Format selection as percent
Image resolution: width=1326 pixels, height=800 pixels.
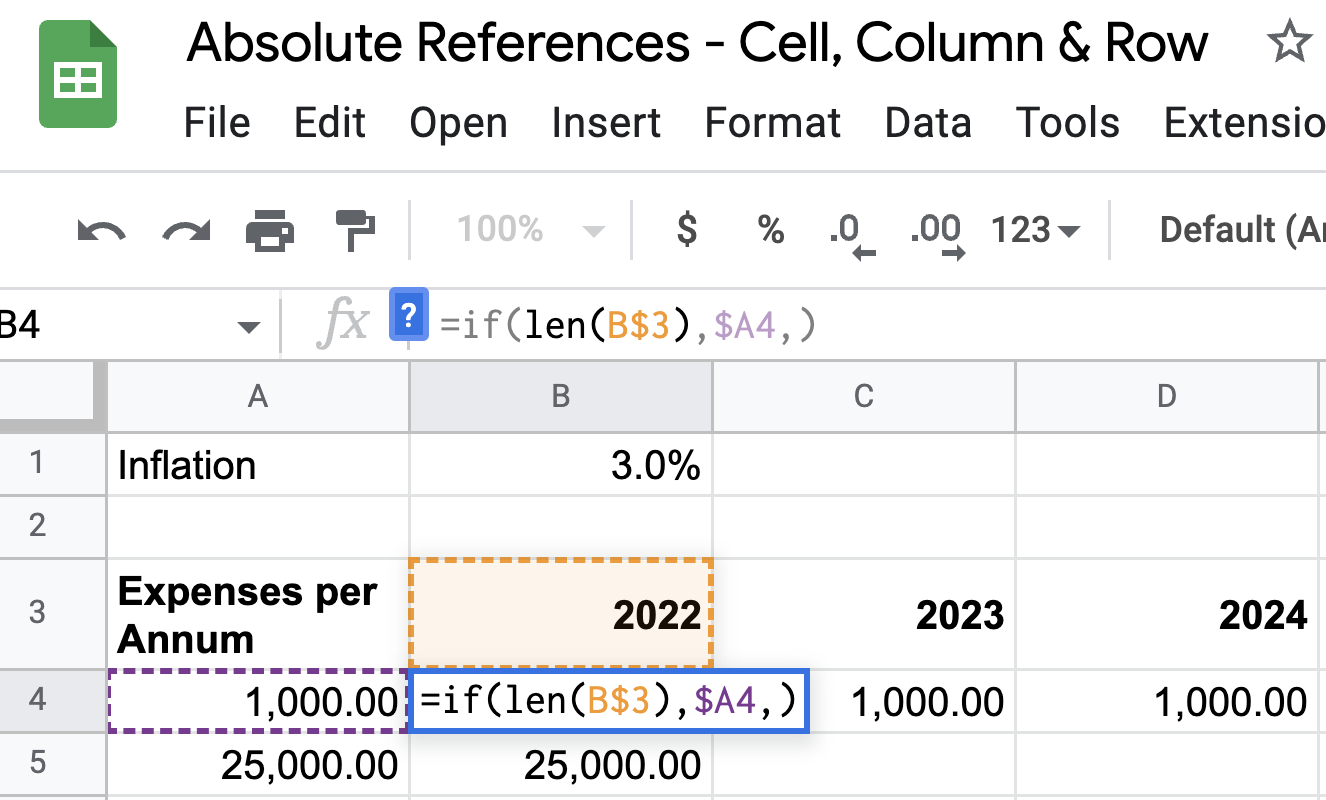point(769,230)
